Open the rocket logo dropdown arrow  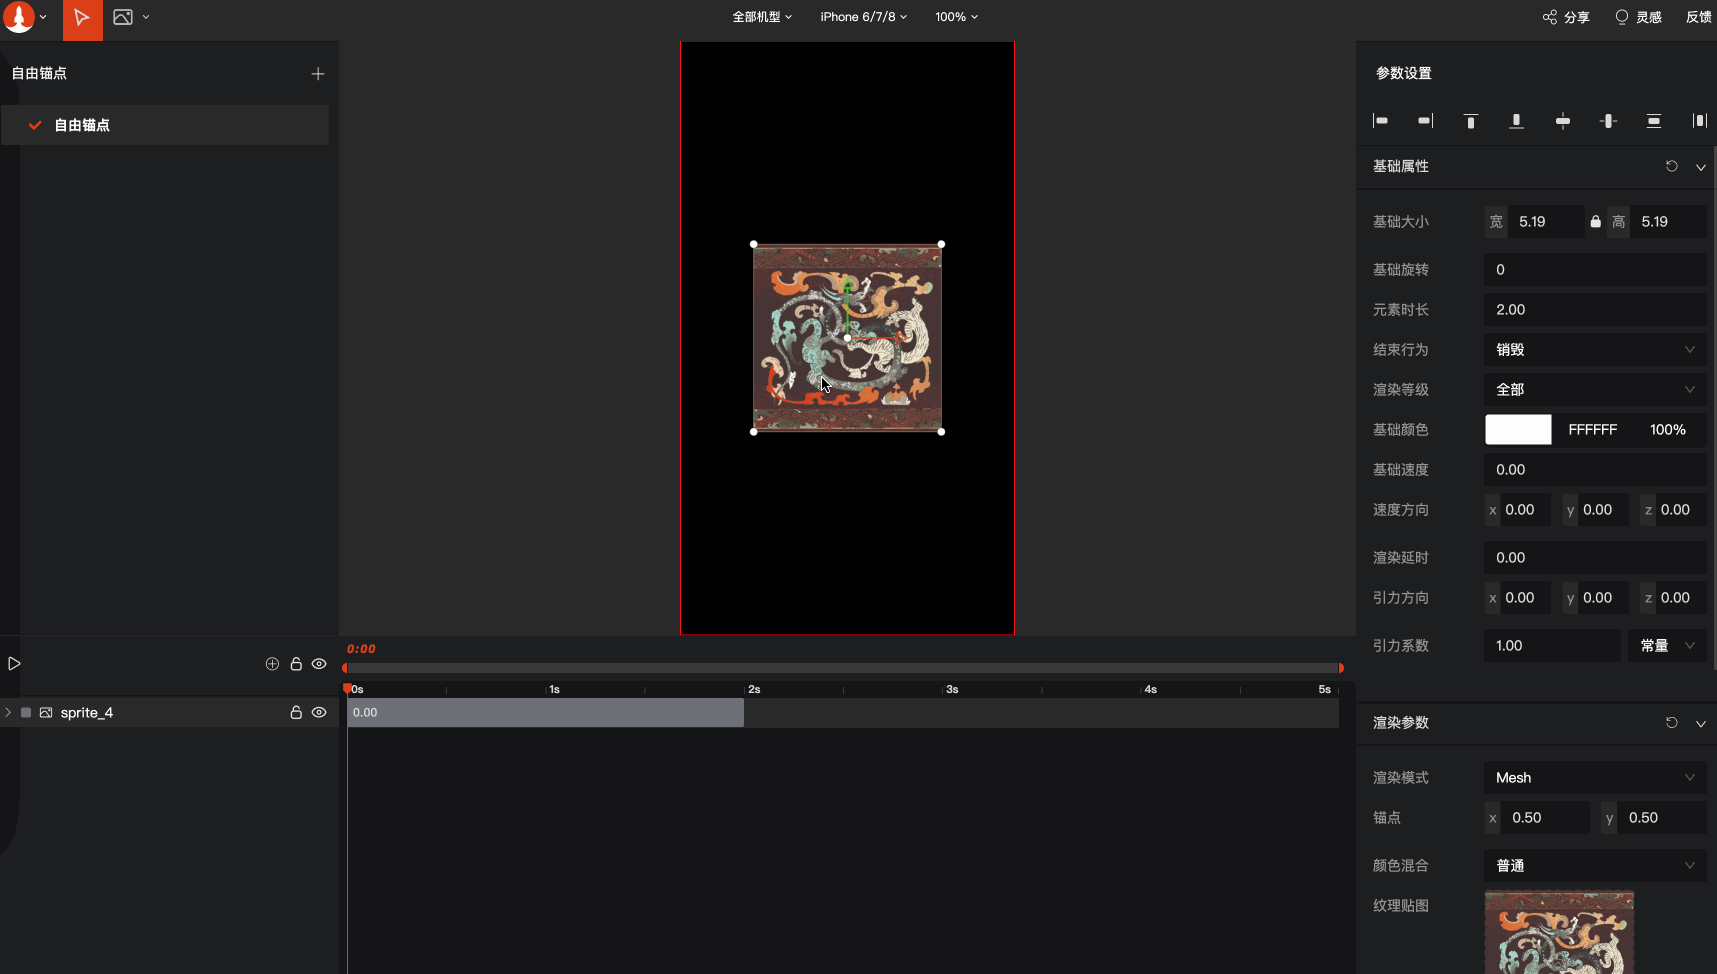(x=43, y=17)
